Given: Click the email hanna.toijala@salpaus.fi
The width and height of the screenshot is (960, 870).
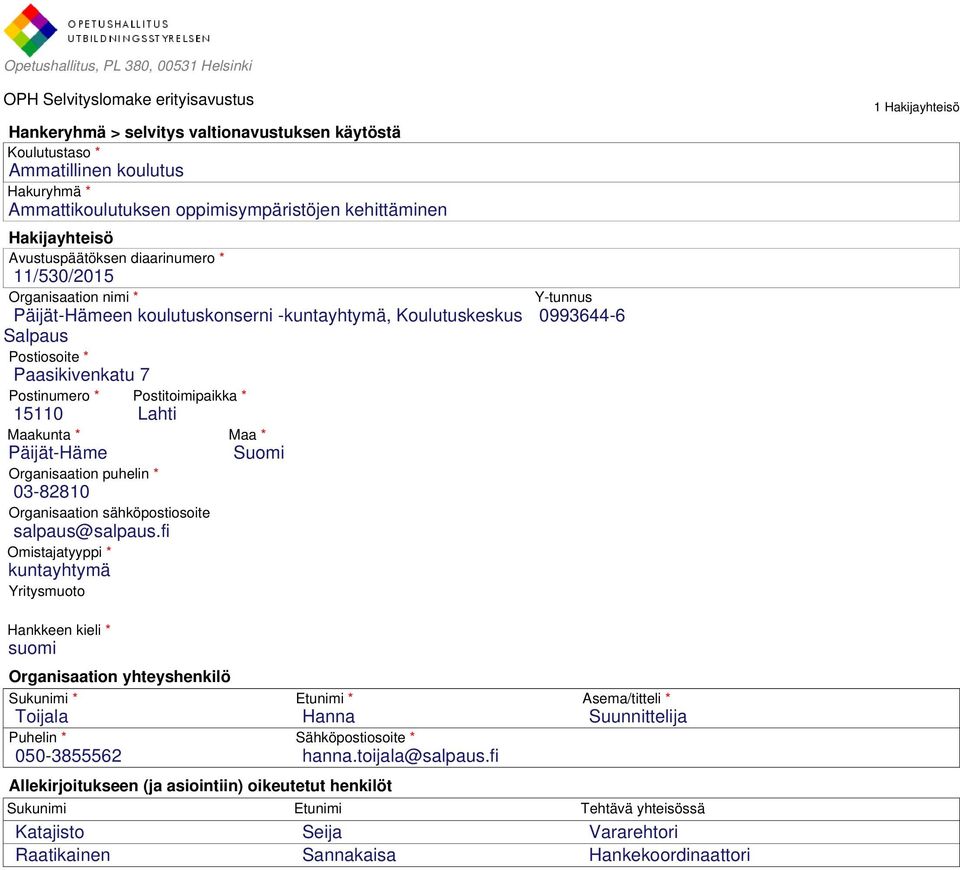Looking at the screenshot, I should (400, 756).
